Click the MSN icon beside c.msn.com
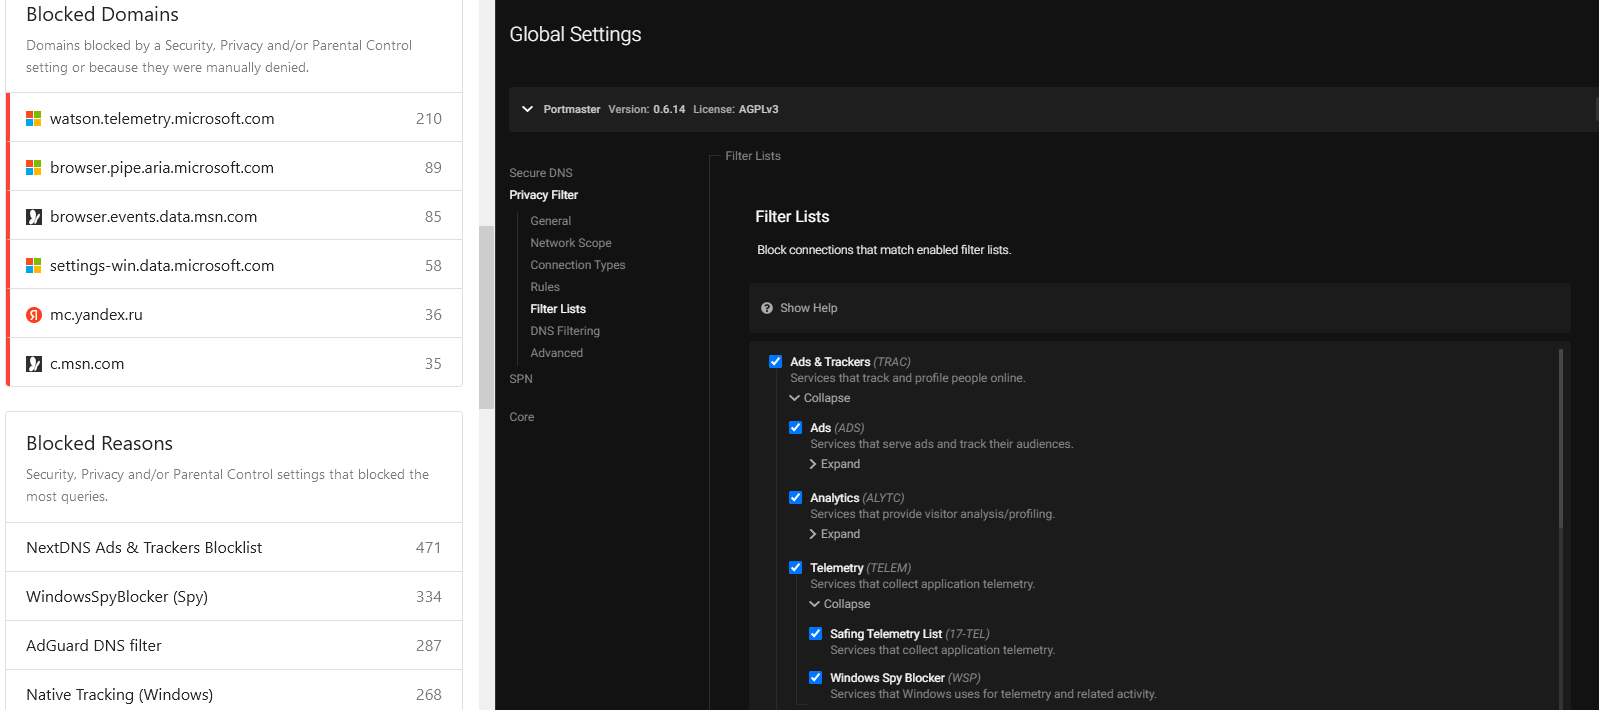The image size is (1599, 710). click(x=34, y=363)
